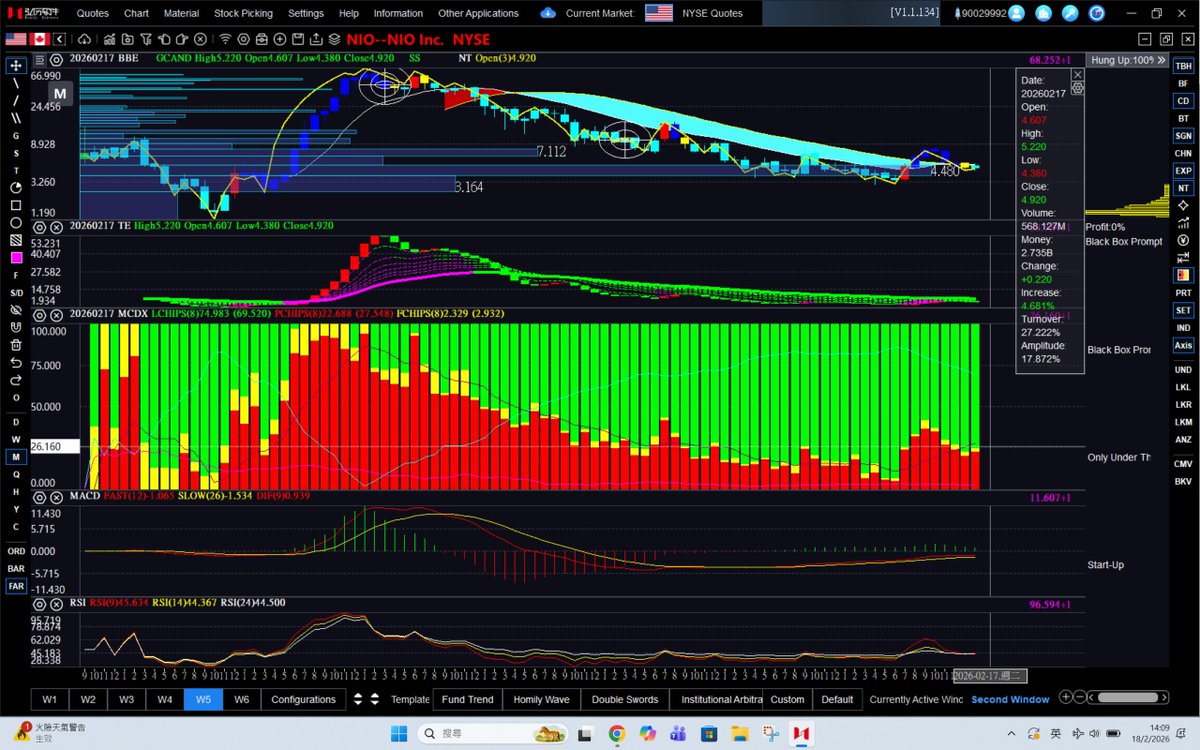Image resolution: width=1200 pixels, height=750 pixels.
Task: Click the circled X toolbar icon
Action: (x=200, y=39)
